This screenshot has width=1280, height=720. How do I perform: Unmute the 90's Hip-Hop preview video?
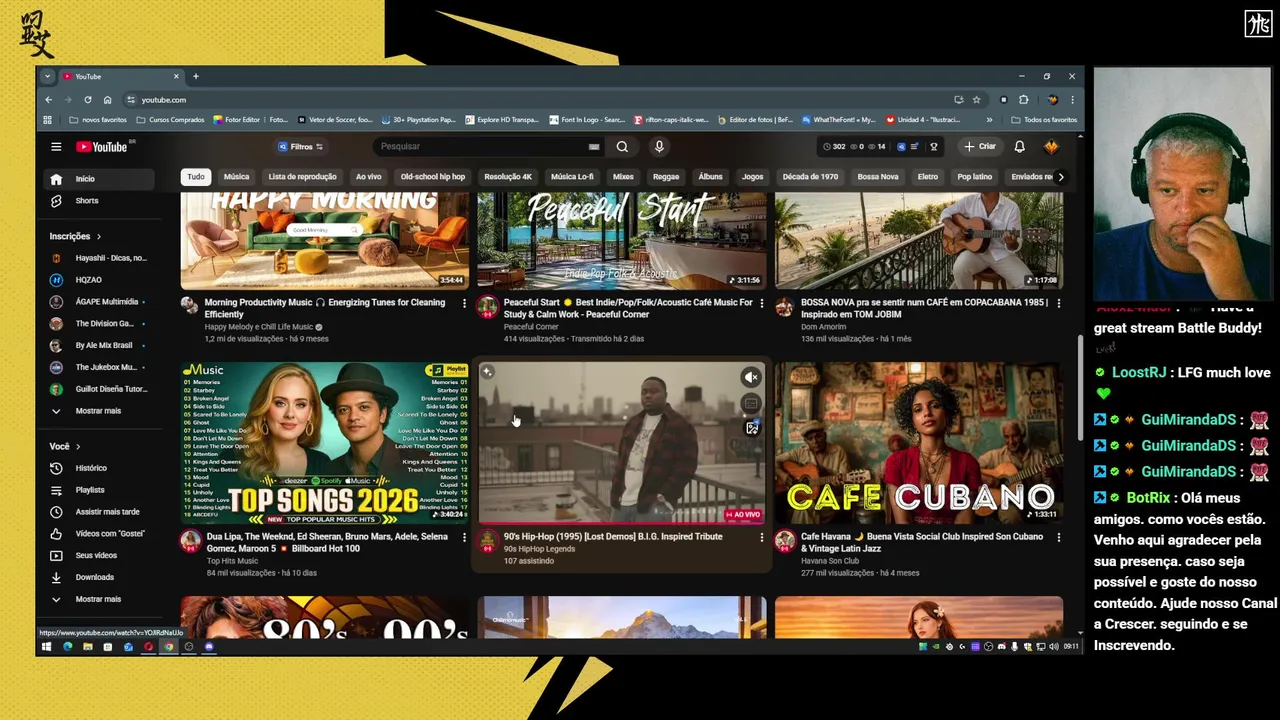[751, 377]
